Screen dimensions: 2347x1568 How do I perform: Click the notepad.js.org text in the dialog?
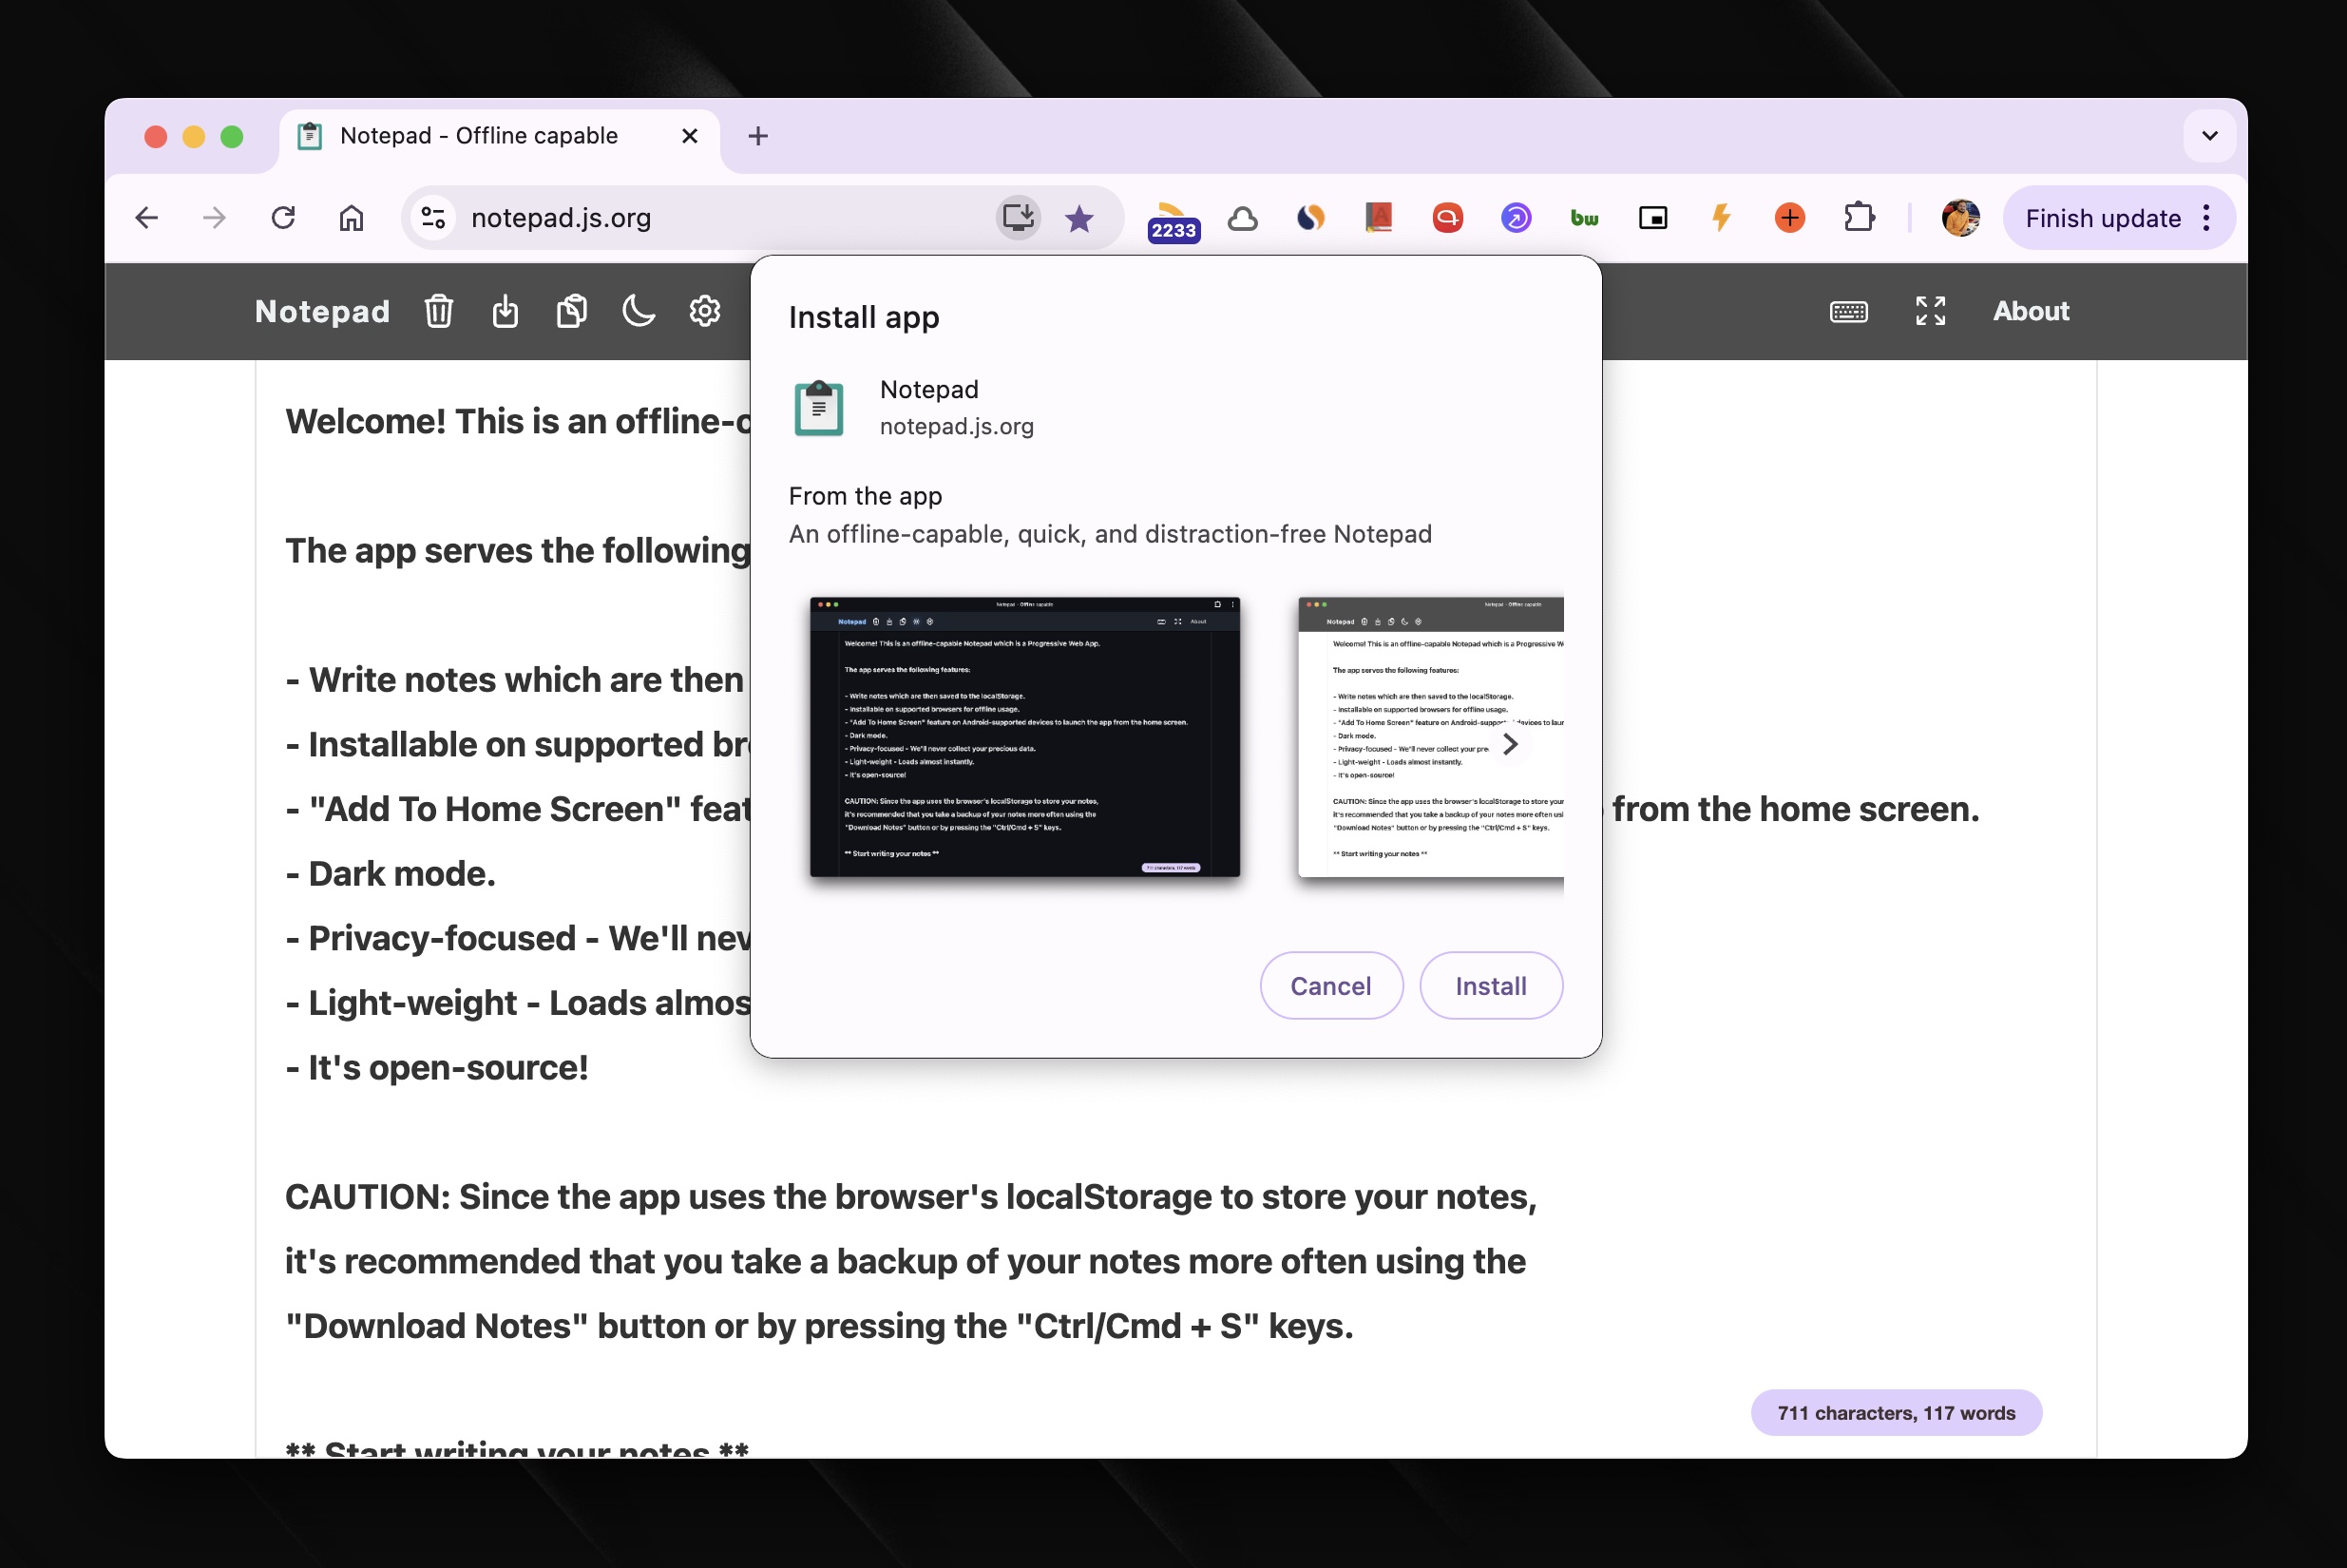tap(956, 427)
